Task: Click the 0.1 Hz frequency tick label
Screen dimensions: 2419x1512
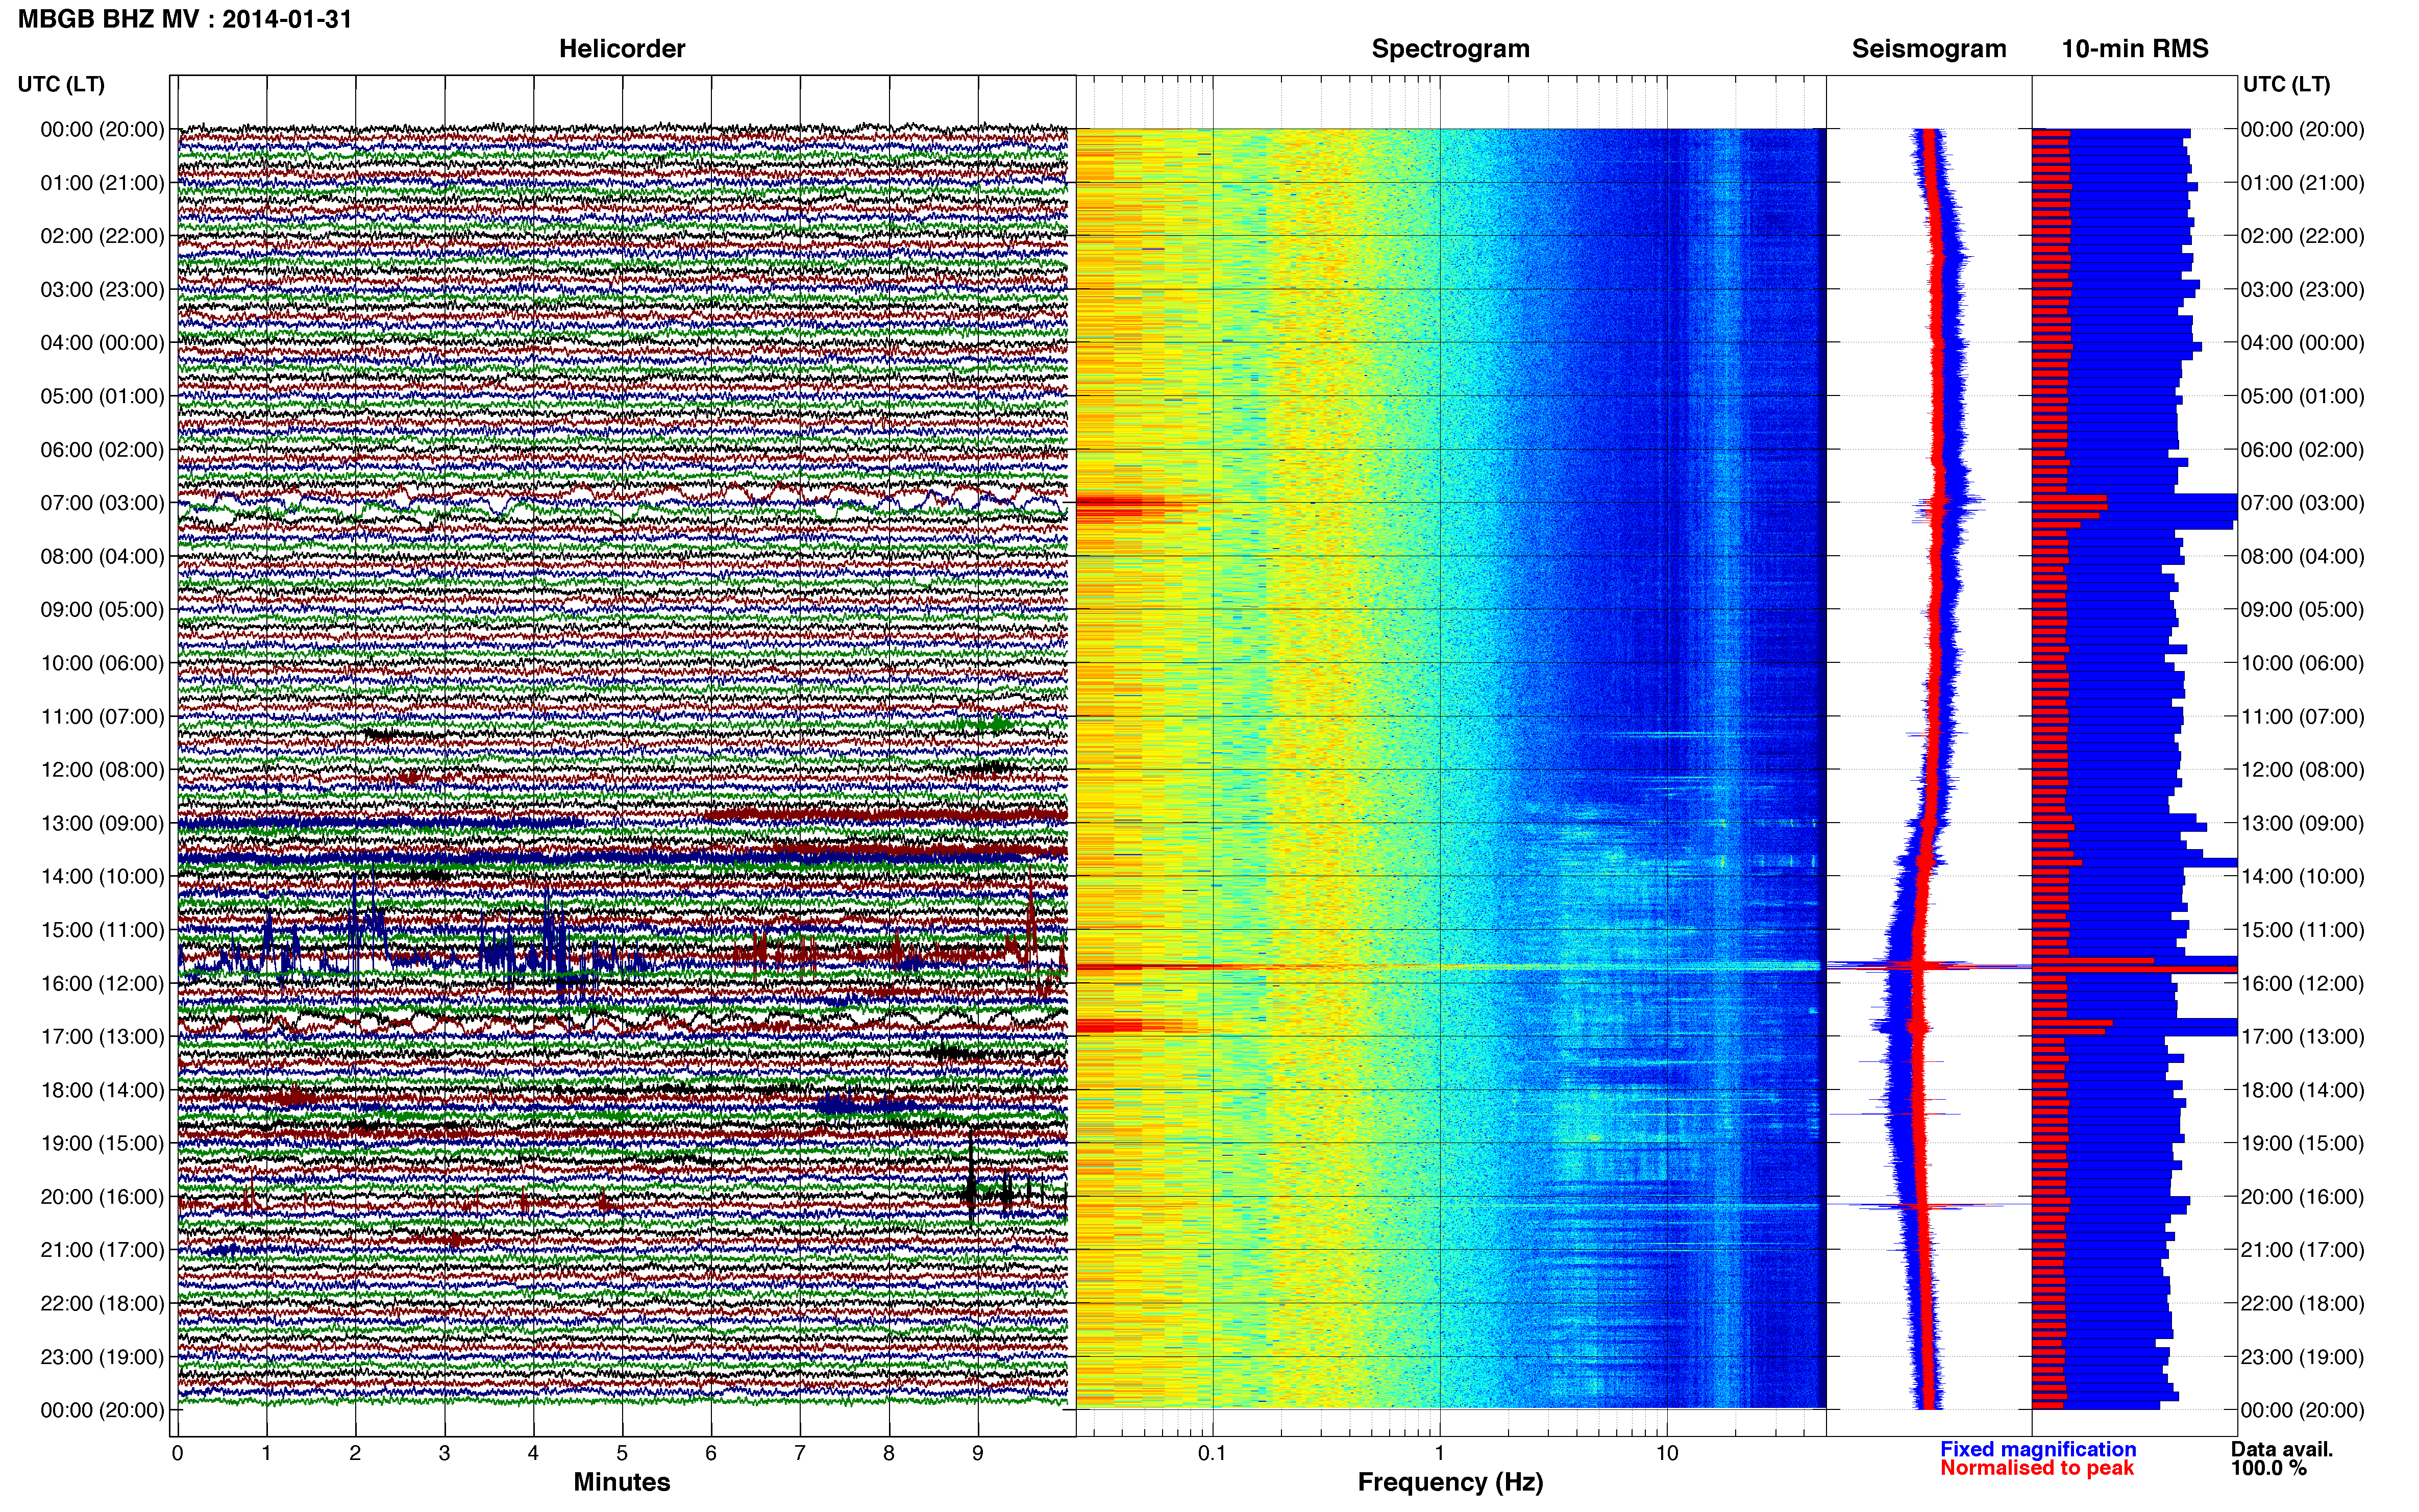Action: point(1212,1453)
